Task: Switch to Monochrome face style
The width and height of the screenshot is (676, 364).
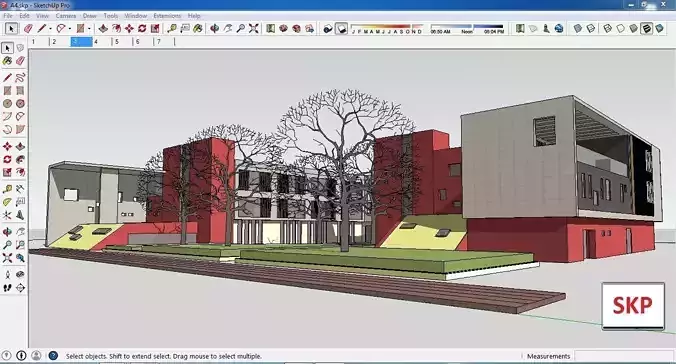Action: point(659,28)
